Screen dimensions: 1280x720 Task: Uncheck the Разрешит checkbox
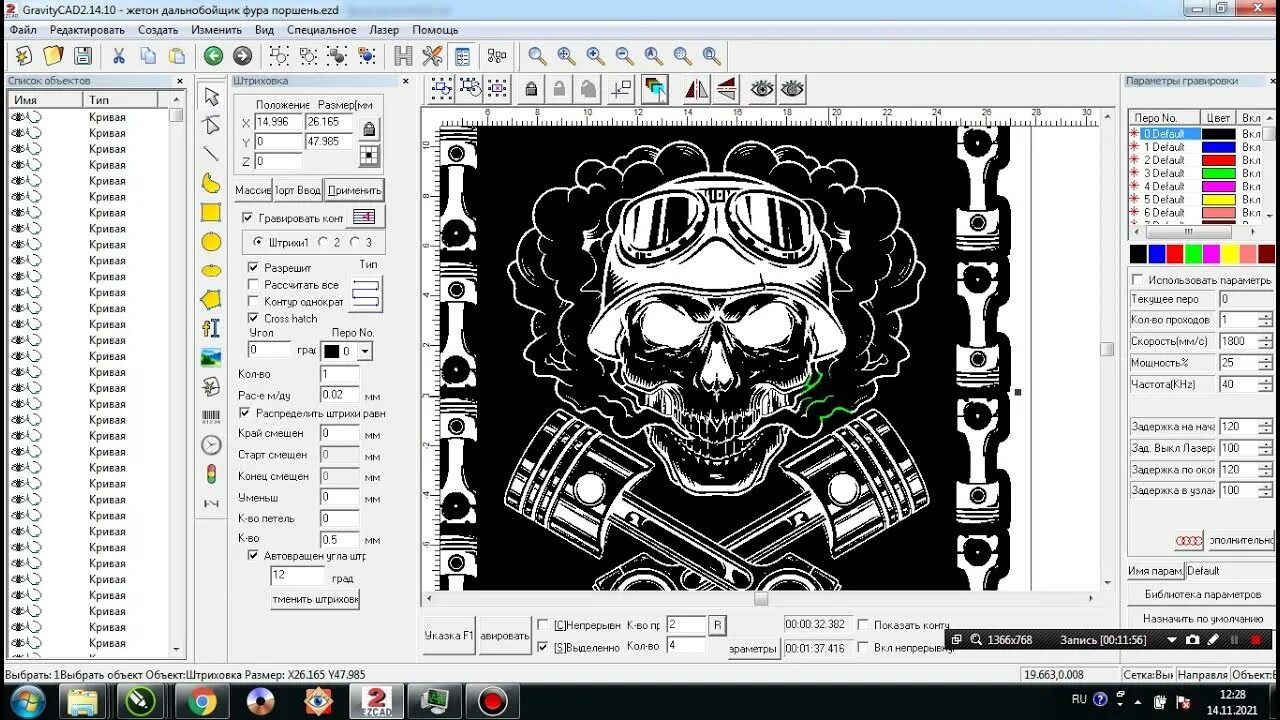click(253, 268)
